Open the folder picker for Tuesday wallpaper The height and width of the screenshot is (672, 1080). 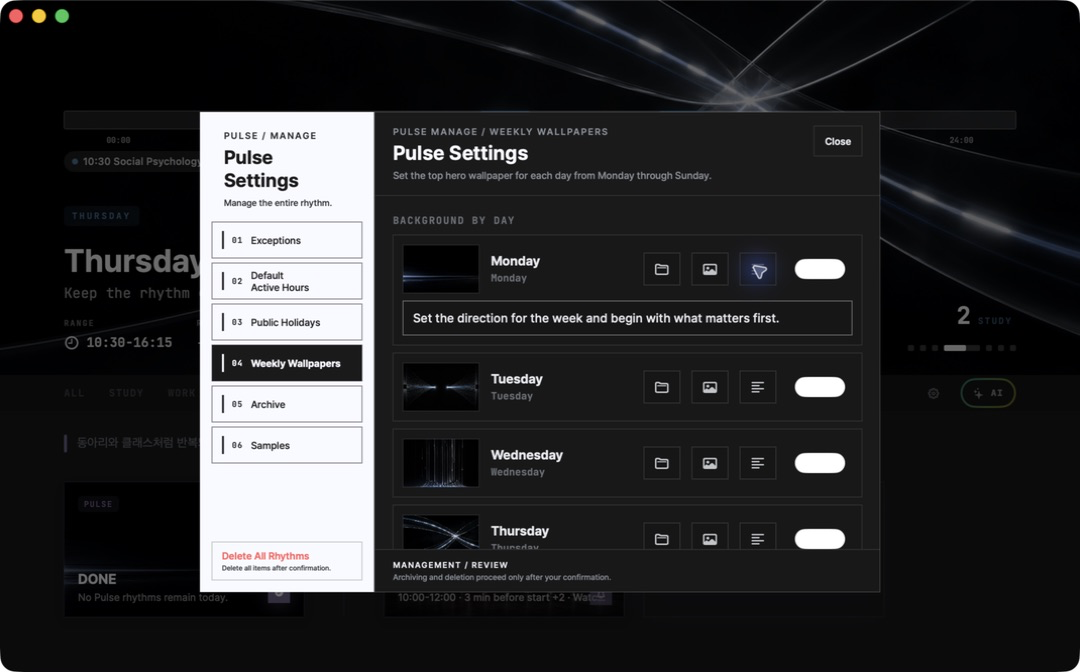[661, 387]
